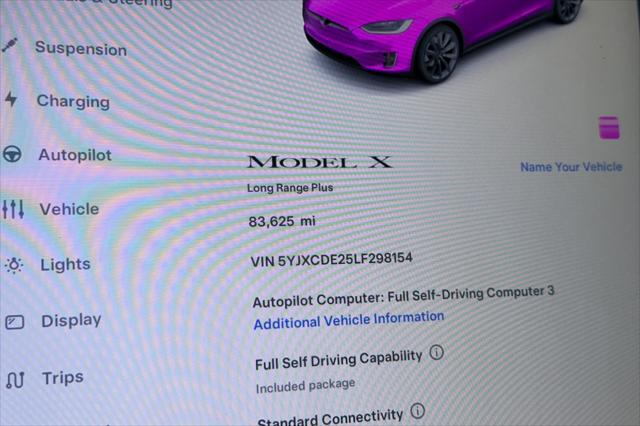
Task: Click the Charging lightning bolt icon
Action: coord(11,99)
